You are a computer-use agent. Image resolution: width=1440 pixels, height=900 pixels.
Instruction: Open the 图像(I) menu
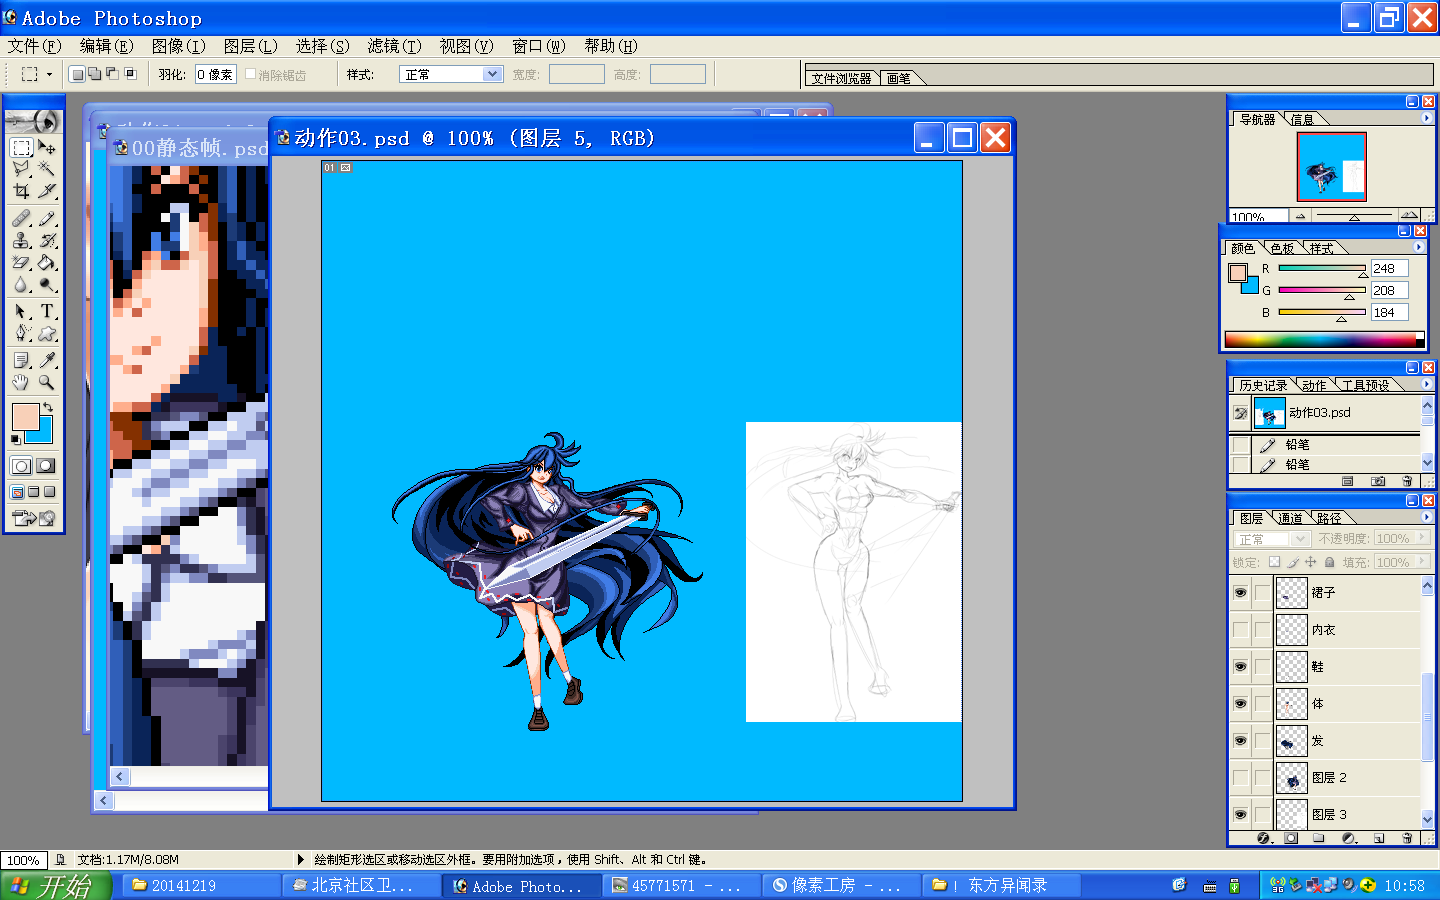point(178,46)
